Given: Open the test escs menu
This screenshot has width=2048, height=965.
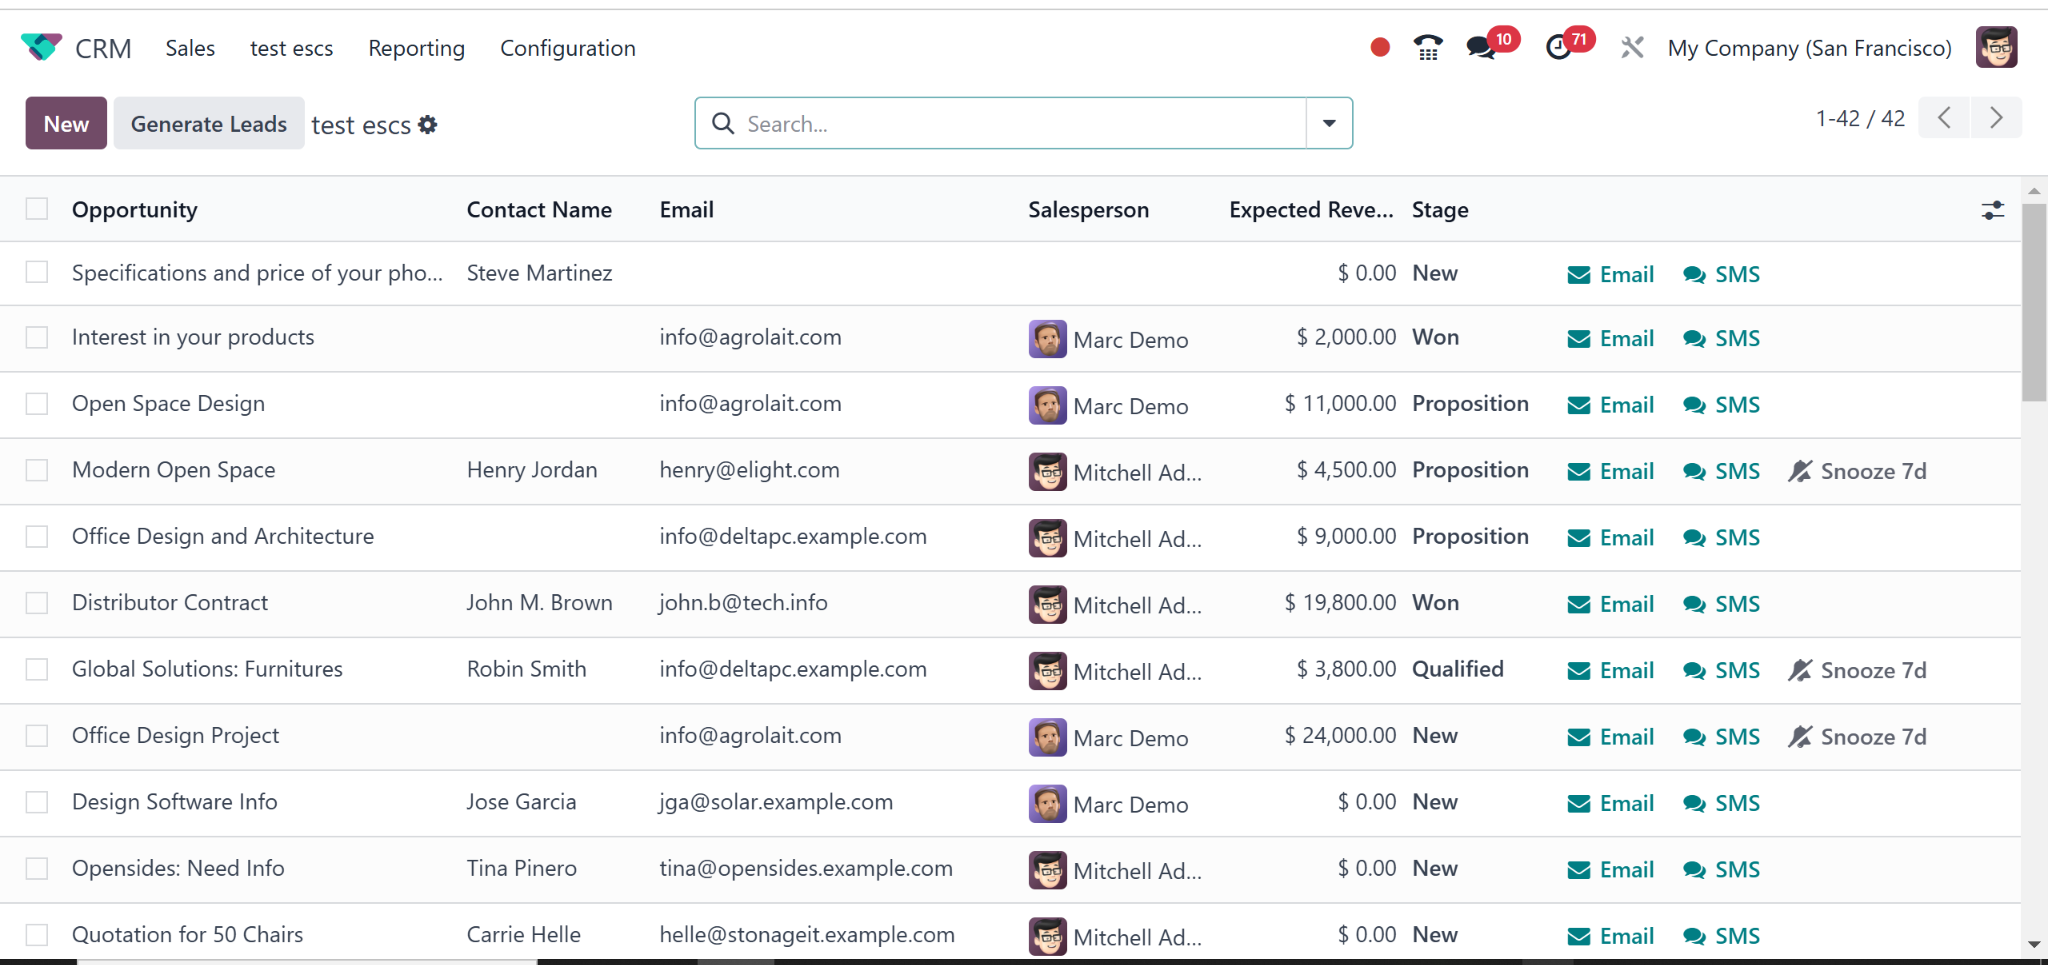Looking at the screenshot, I should [291, 48].
